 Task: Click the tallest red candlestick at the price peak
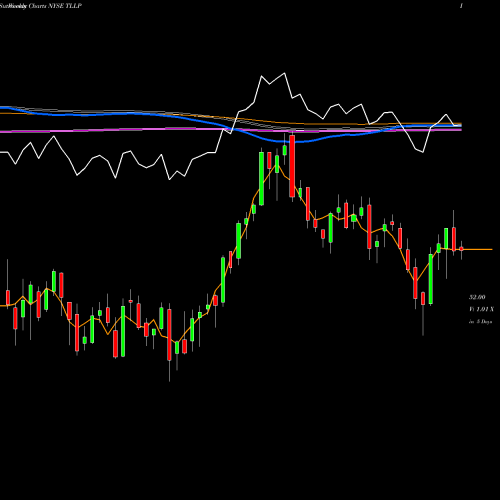click(292, 166)
